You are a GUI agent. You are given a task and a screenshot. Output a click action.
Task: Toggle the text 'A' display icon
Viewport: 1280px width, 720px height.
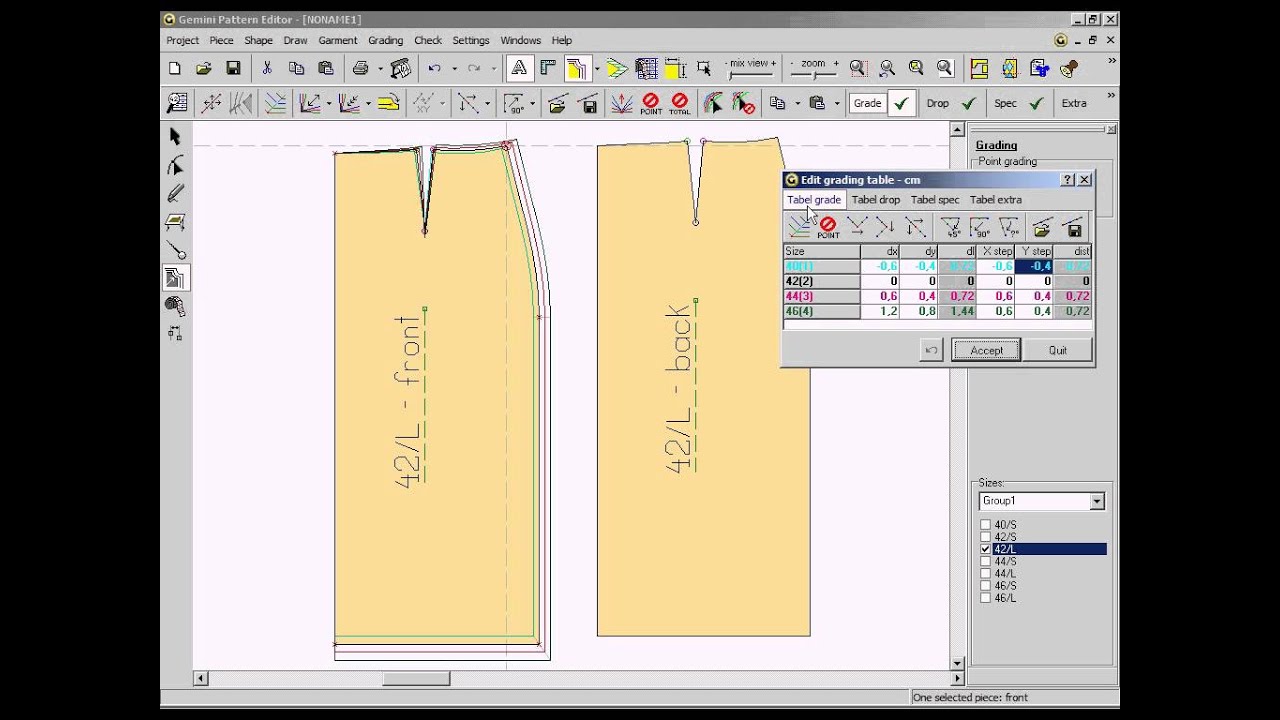pos(518,68)
